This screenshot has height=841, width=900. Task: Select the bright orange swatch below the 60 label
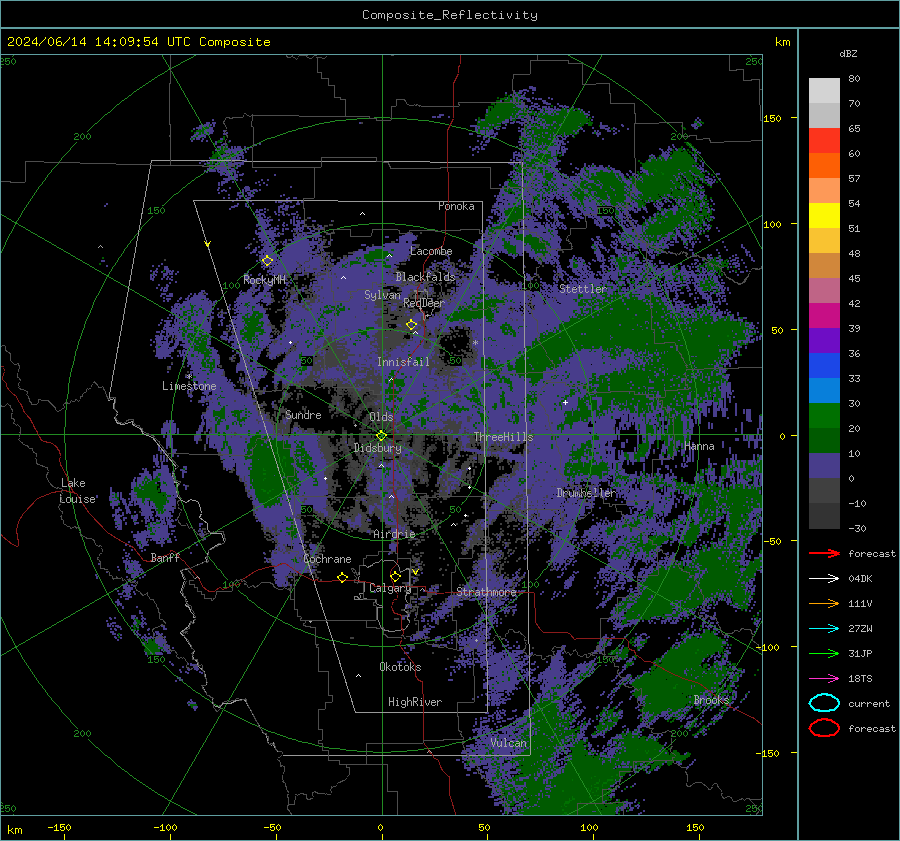[824, 166]
